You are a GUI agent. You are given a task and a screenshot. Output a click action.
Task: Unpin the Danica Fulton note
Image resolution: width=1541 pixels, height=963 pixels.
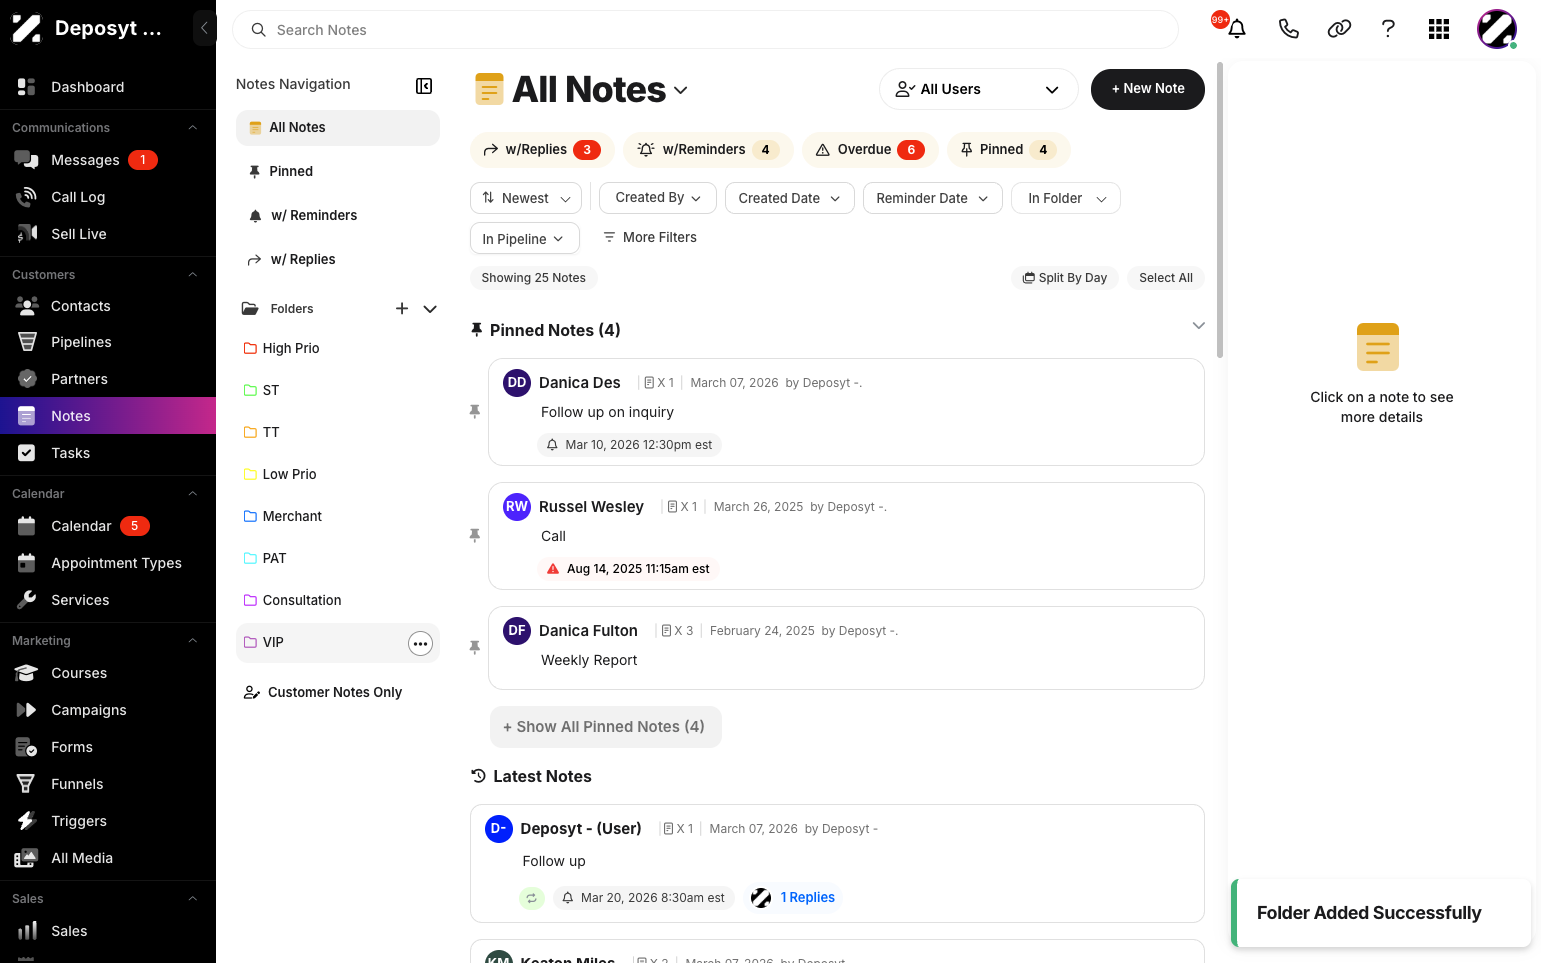pos(475,648)
